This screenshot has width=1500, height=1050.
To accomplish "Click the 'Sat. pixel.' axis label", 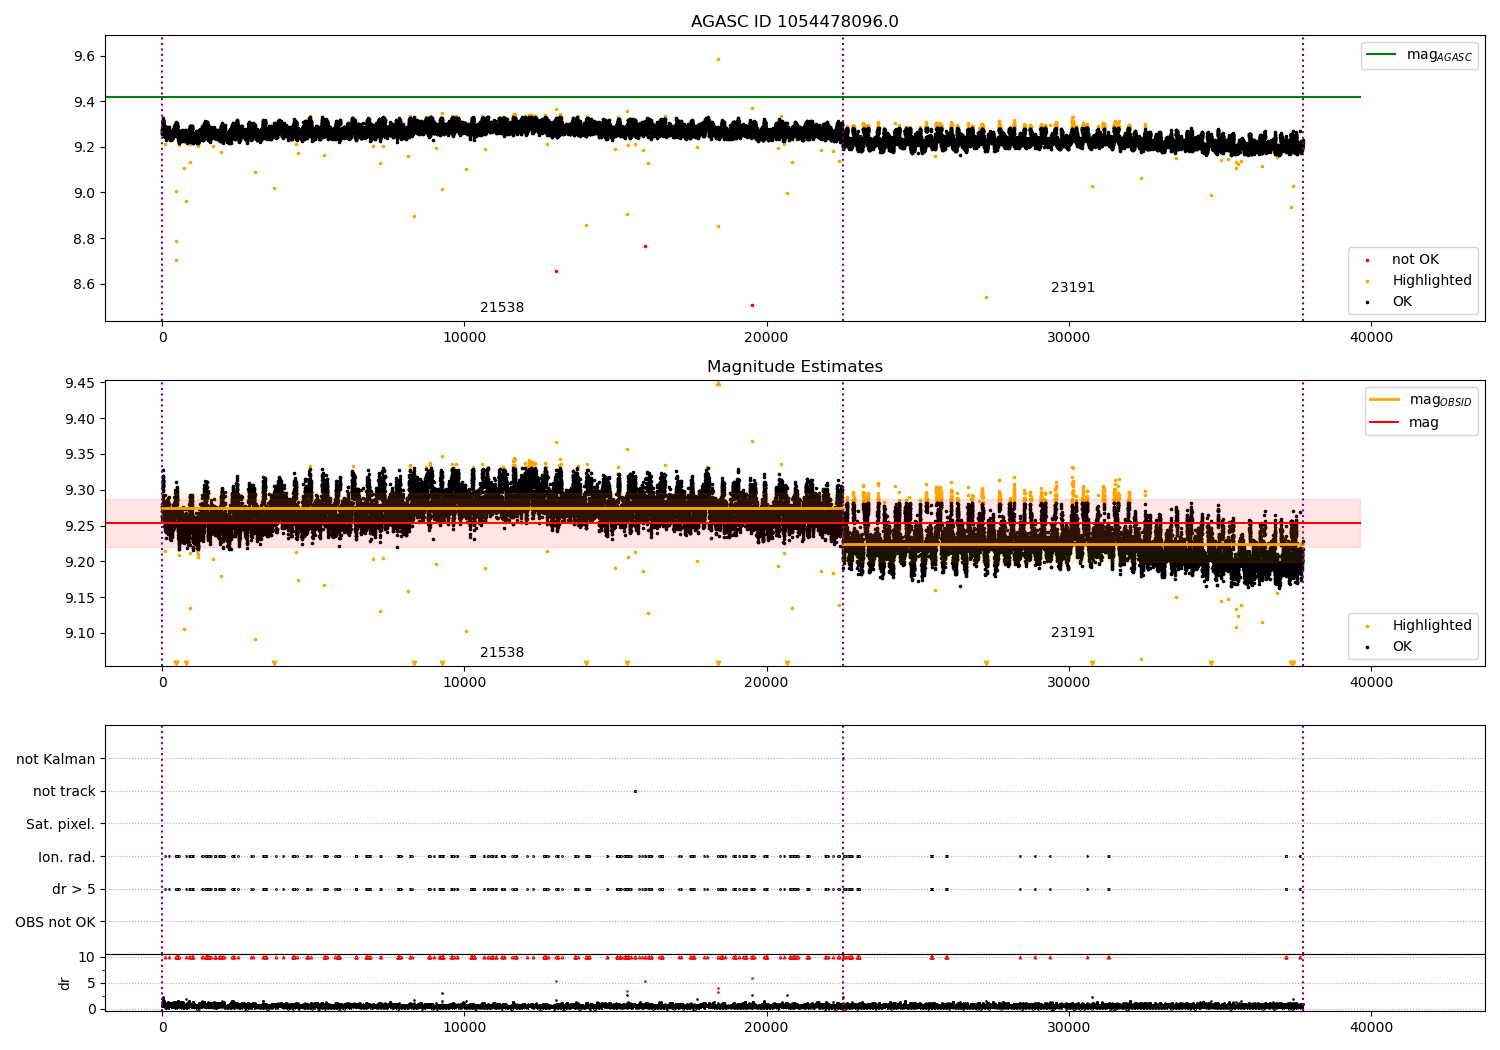I will [60, 824].
